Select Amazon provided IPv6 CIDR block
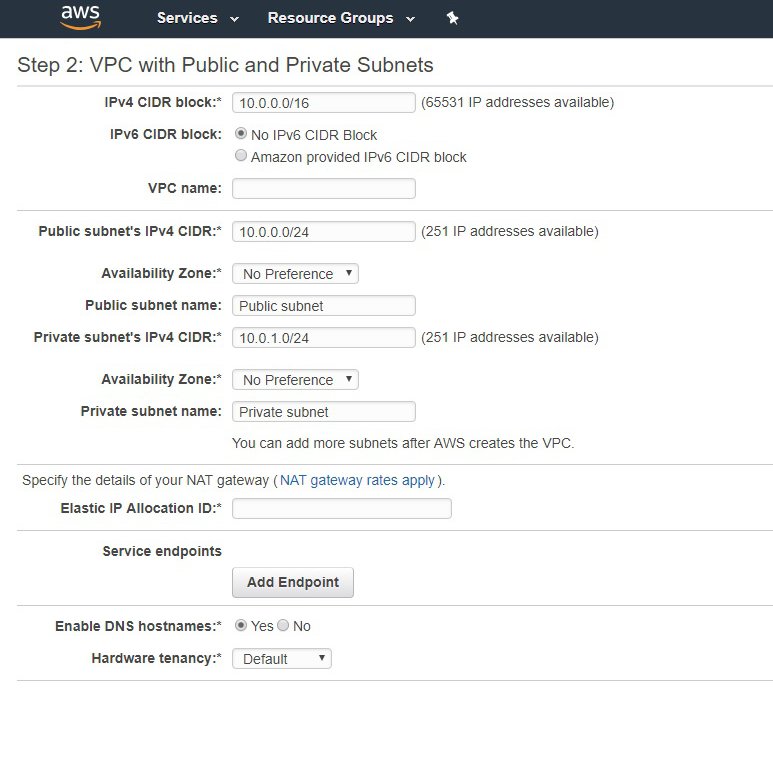This screenshot has height=759, width=773. point(241,156)
